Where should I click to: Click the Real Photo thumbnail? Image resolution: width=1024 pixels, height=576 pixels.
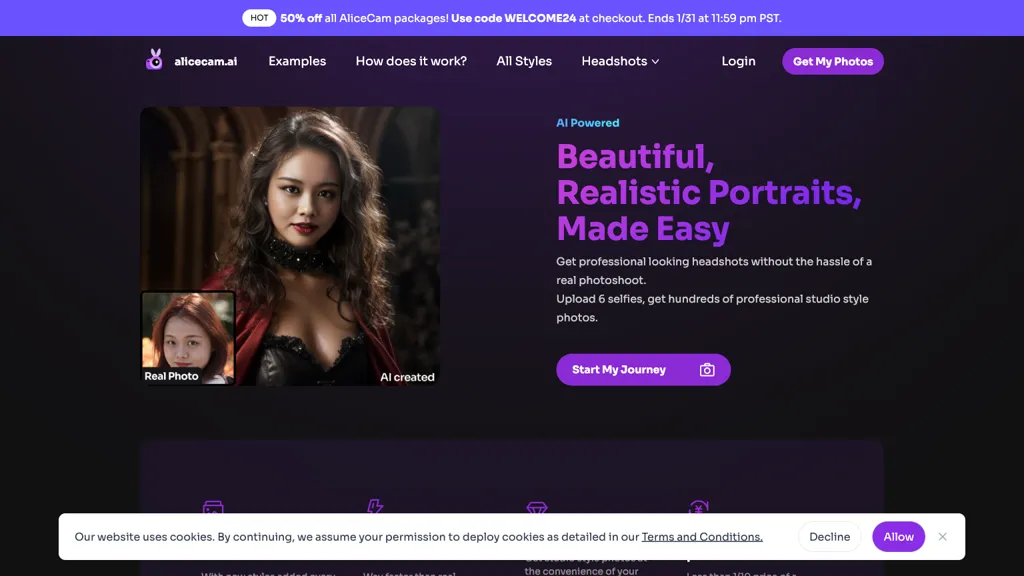pyautogui.click(x=187, y=336)
